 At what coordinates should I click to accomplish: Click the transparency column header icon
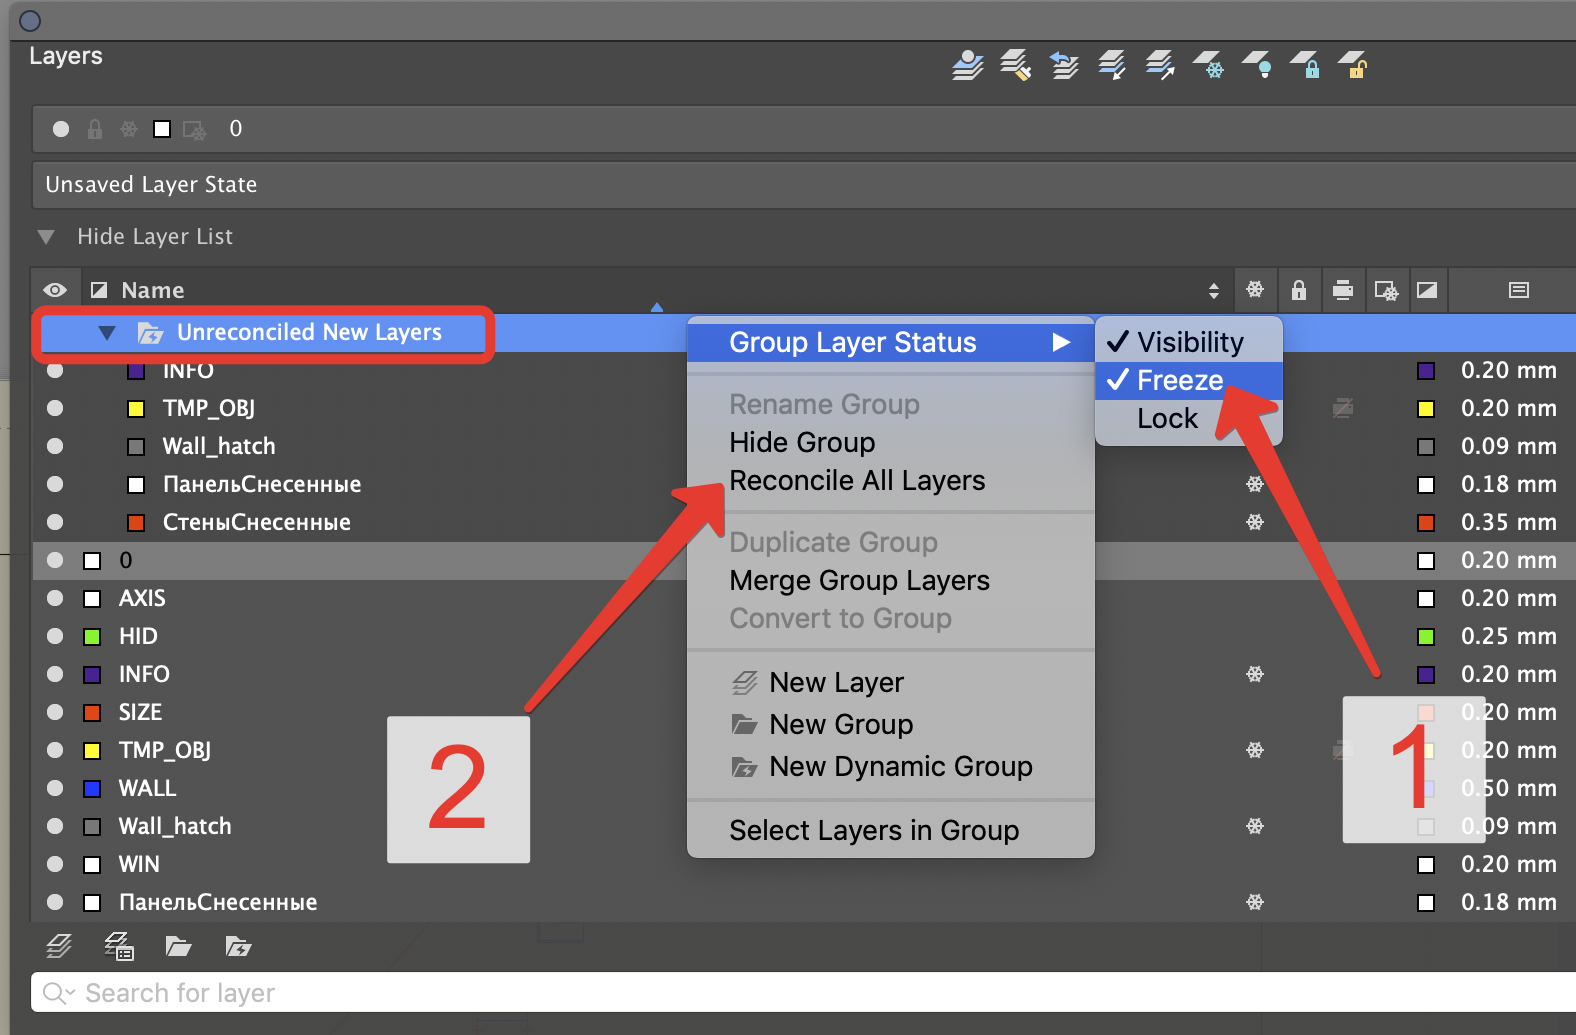(1427, 290)
